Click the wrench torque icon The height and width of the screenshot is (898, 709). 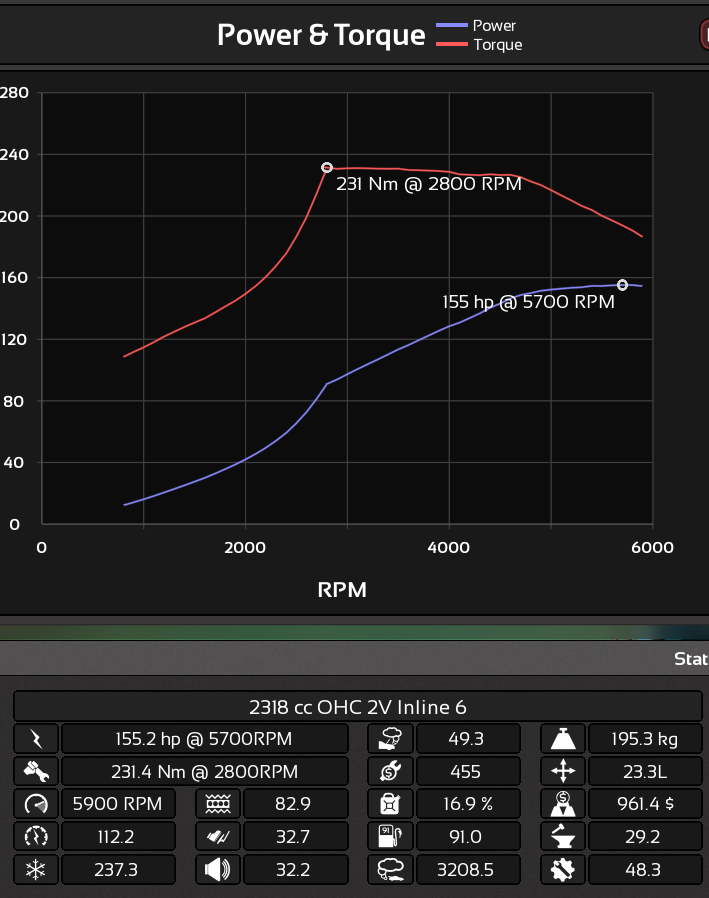click(x=36, y=771)
